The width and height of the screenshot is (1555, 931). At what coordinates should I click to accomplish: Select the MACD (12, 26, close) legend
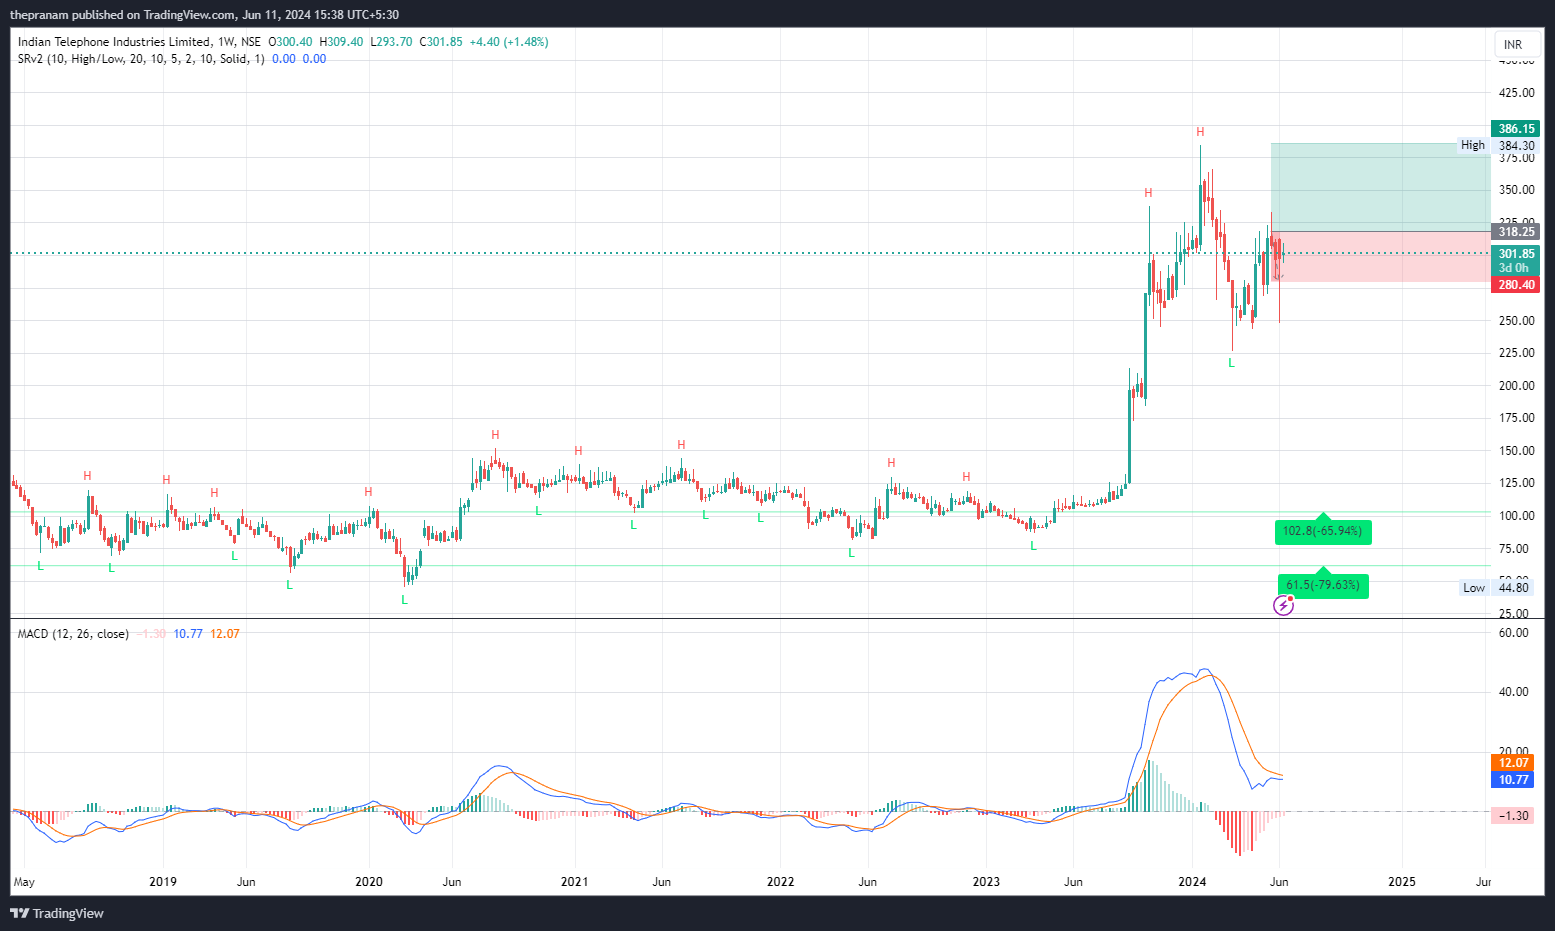(73, 634)
